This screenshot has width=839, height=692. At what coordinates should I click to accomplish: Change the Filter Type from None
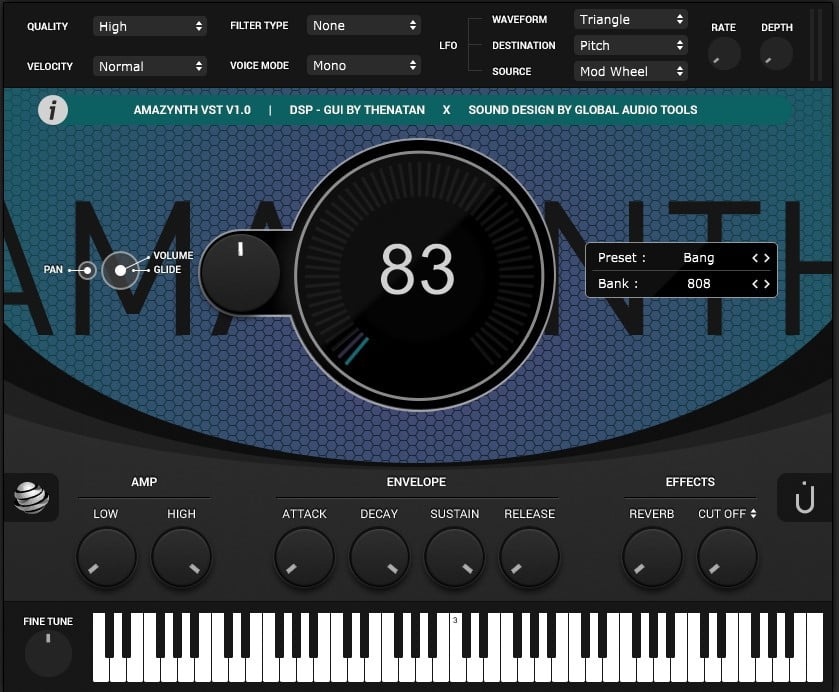(363, 25)
